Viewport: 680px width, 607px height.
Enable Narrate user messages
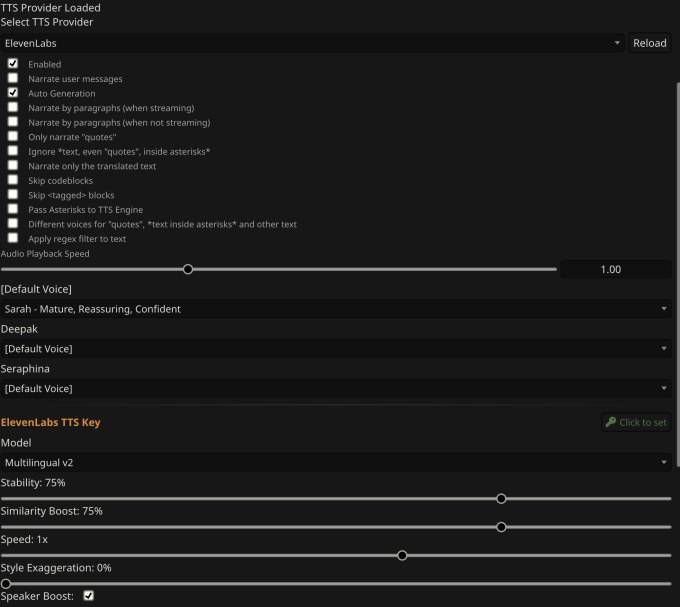13,78
